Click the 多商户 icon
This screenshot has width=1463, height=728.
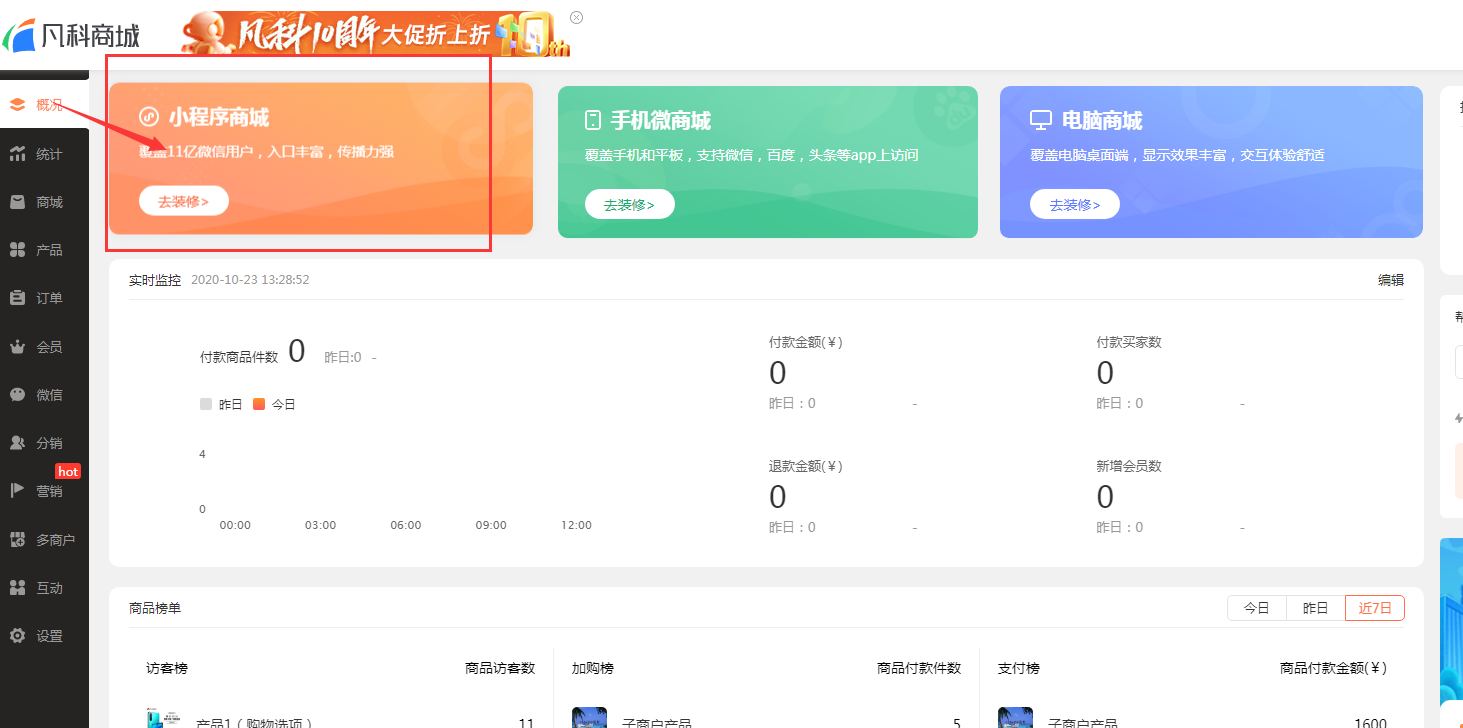click(17, 540)
